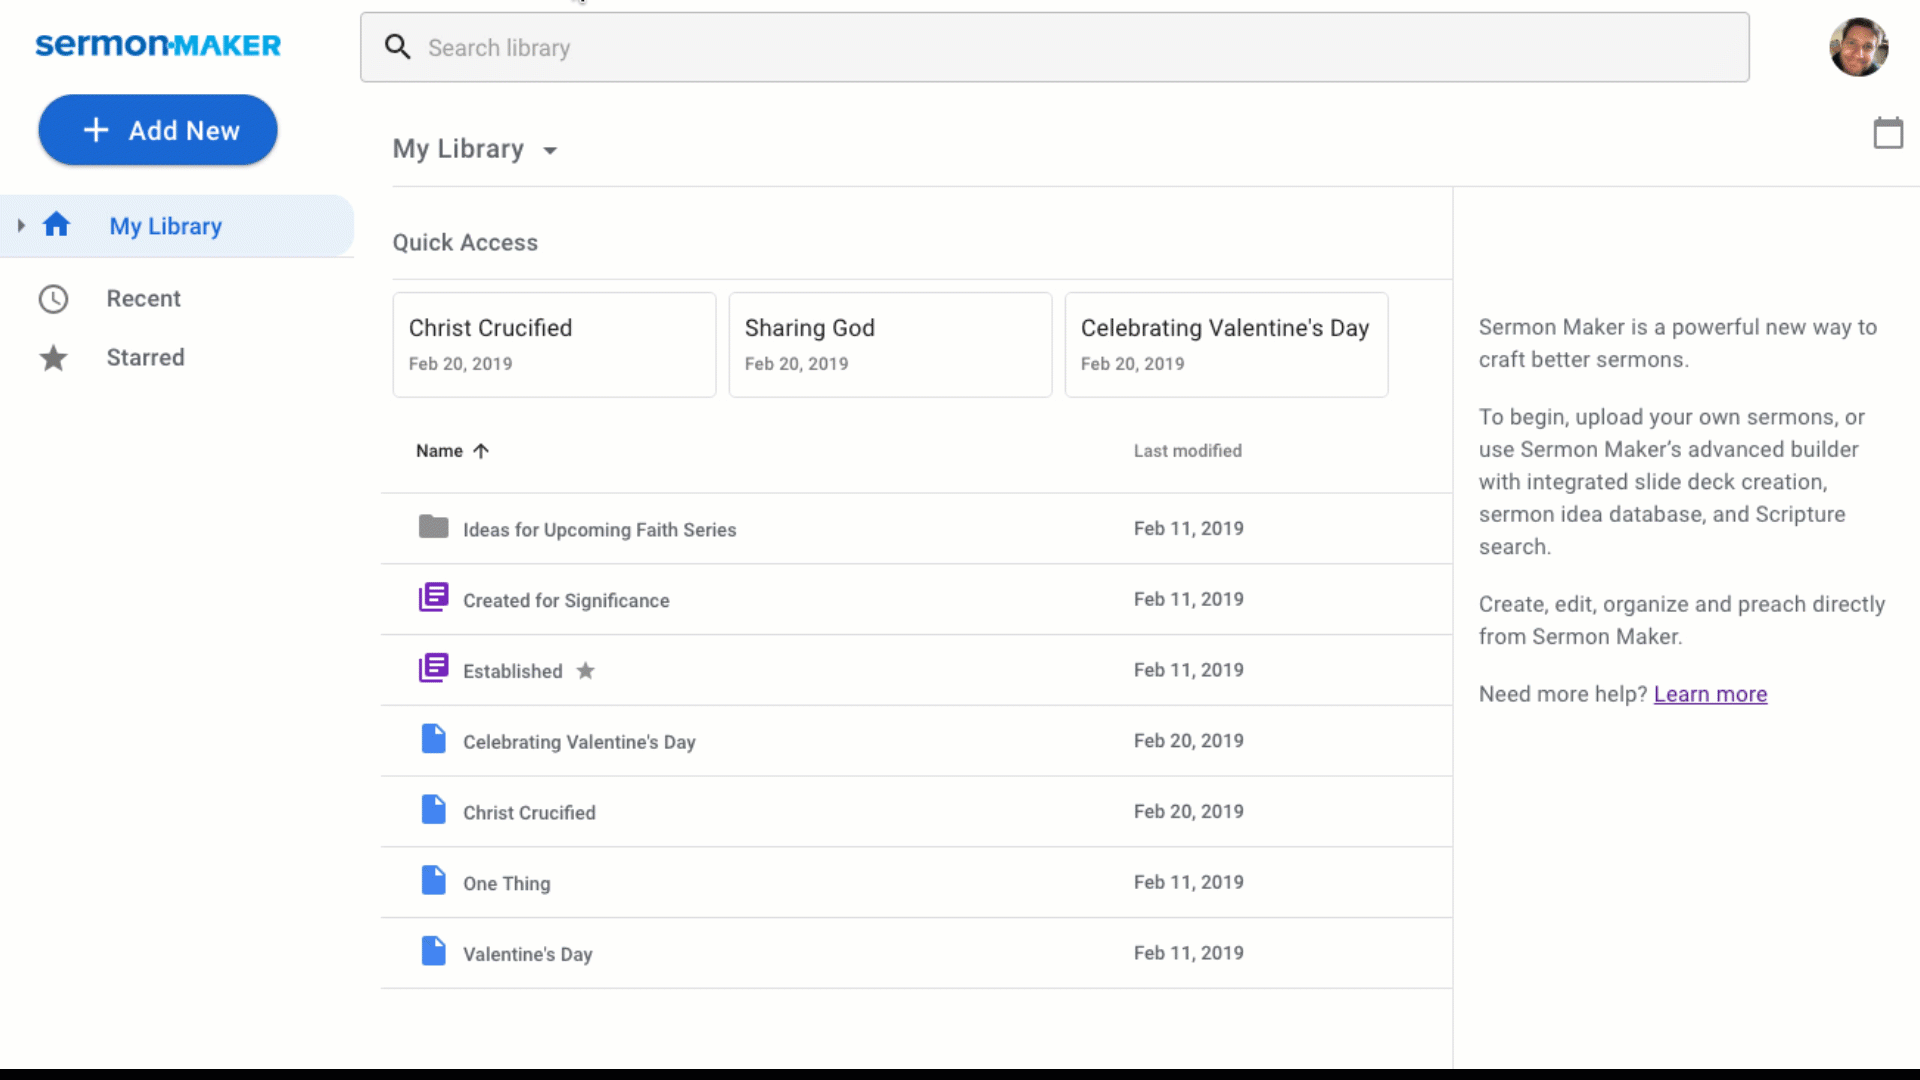Click document icon of Celebrating Valentine's Day row
1920x1080 pixels.
[433, 739]
